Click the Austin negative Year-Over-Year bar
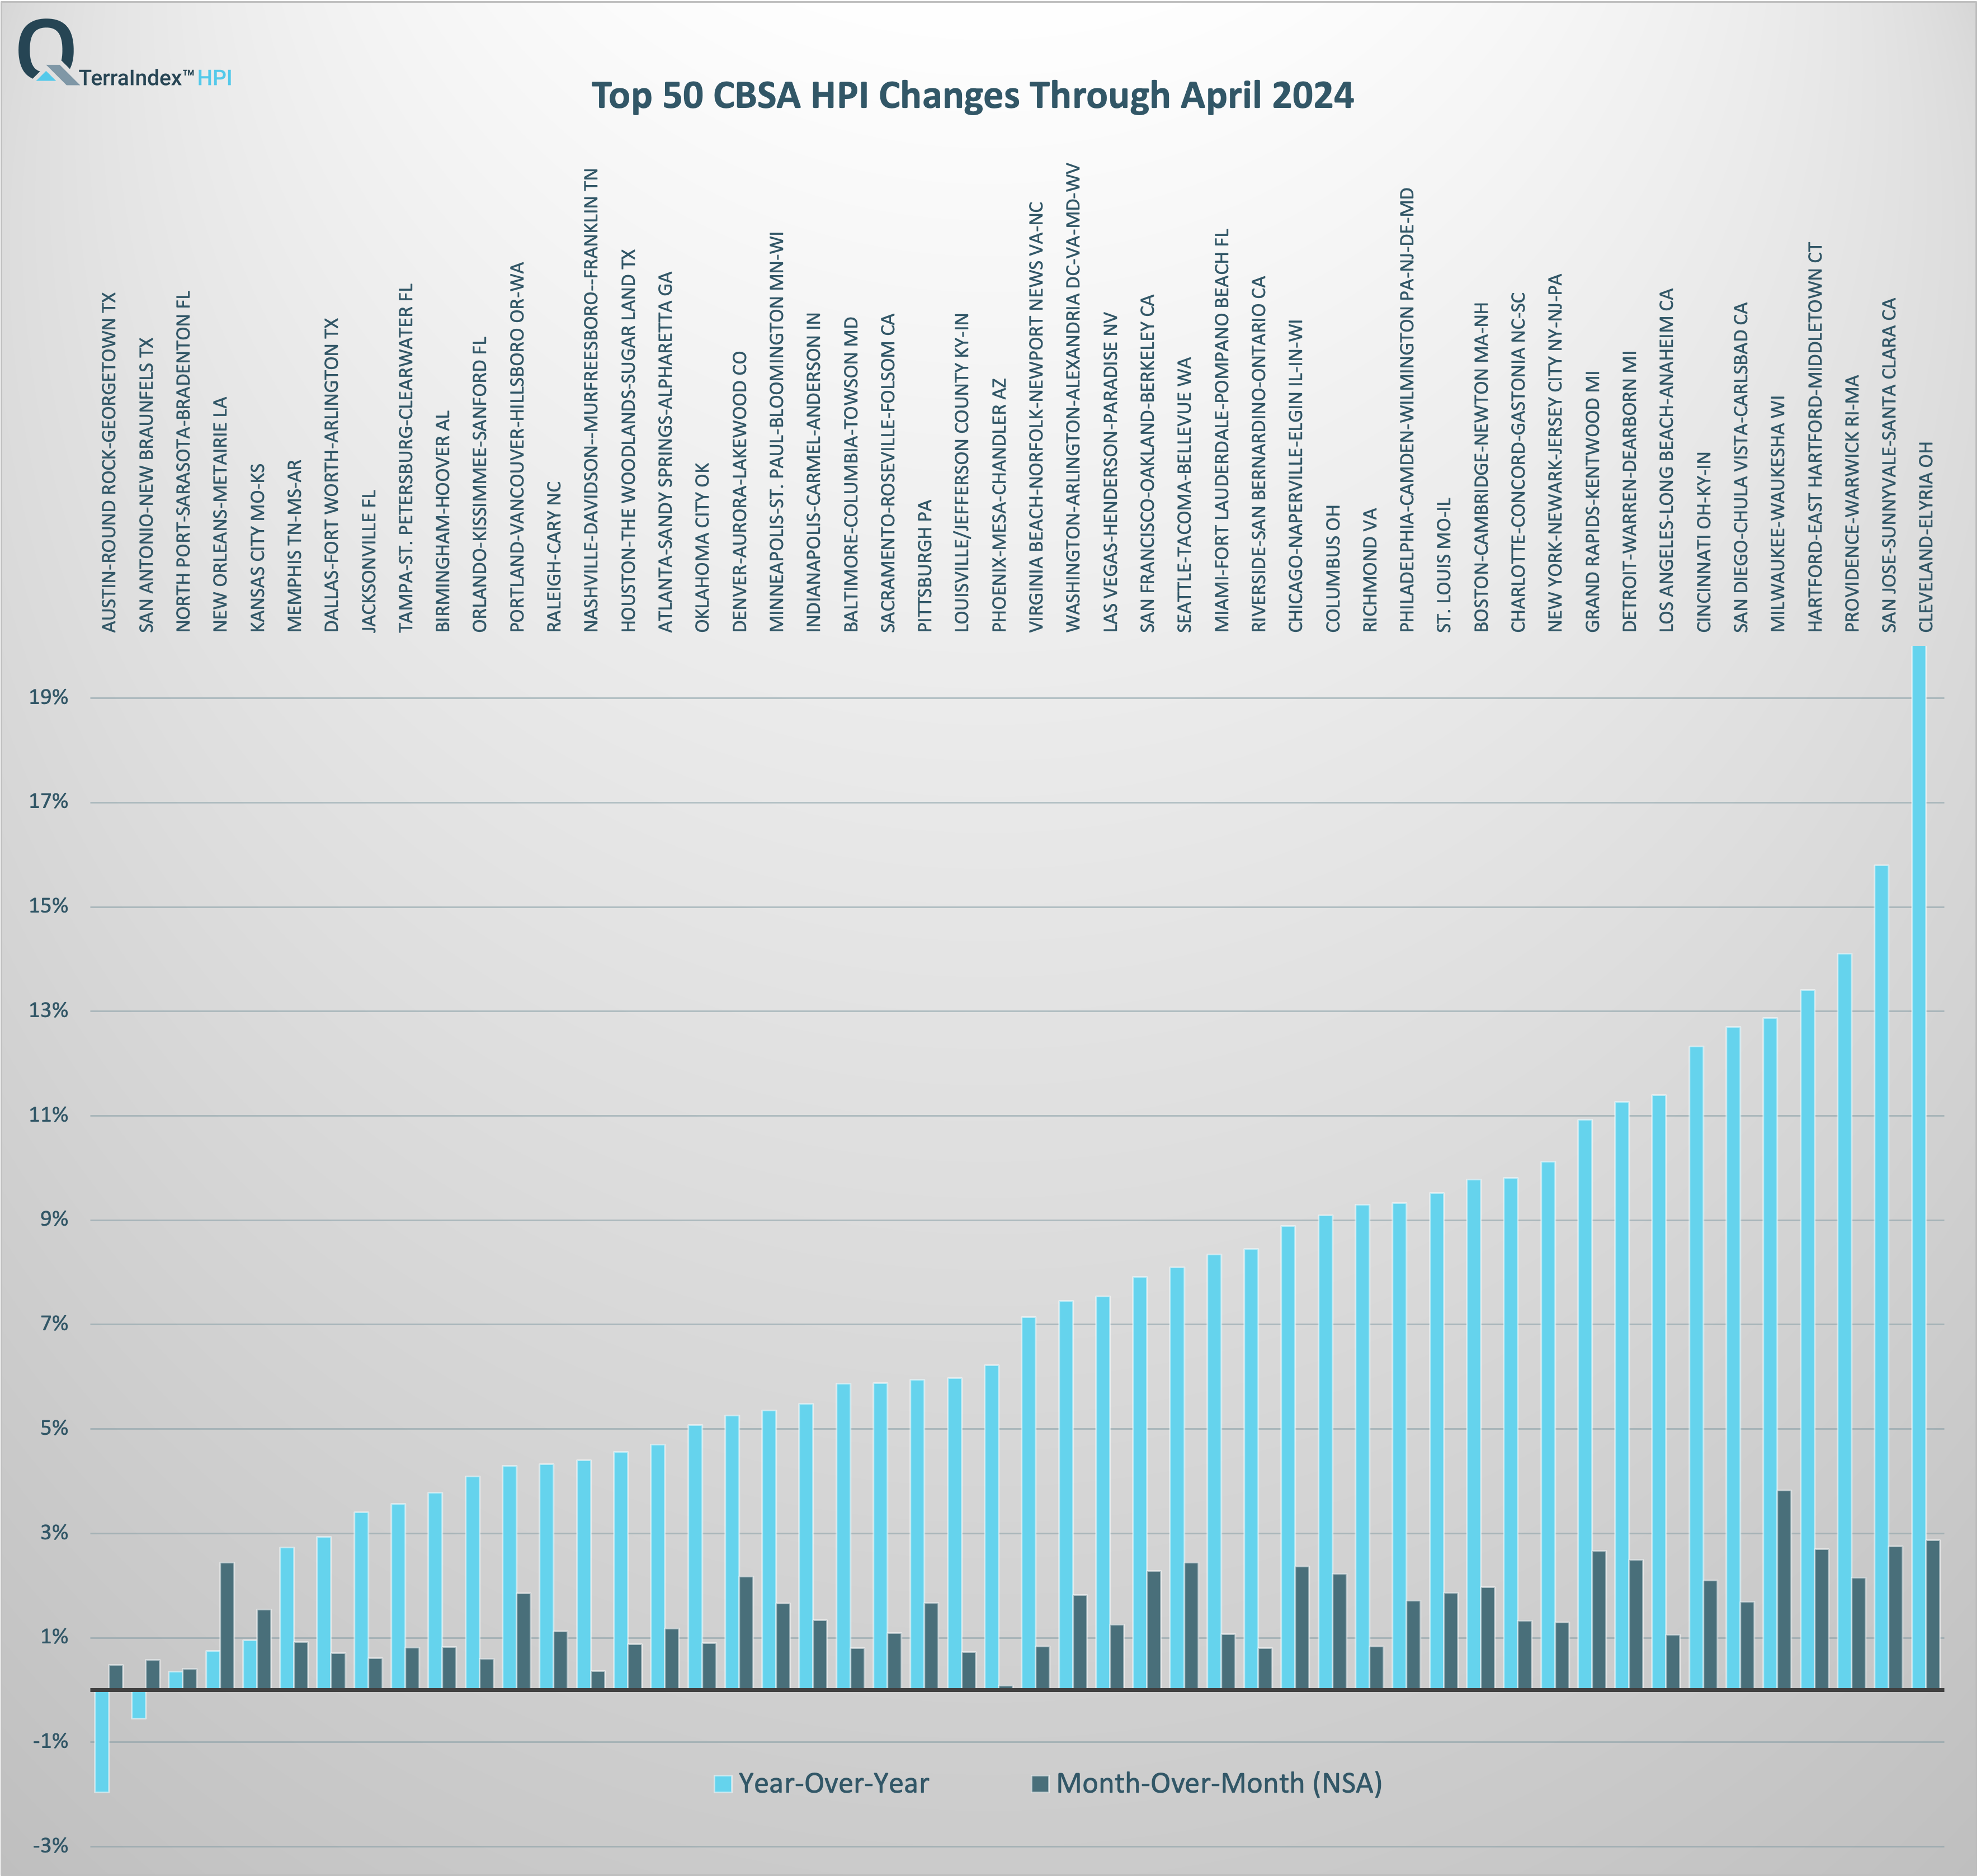 pyautogui.click(x=102, y=1741)
